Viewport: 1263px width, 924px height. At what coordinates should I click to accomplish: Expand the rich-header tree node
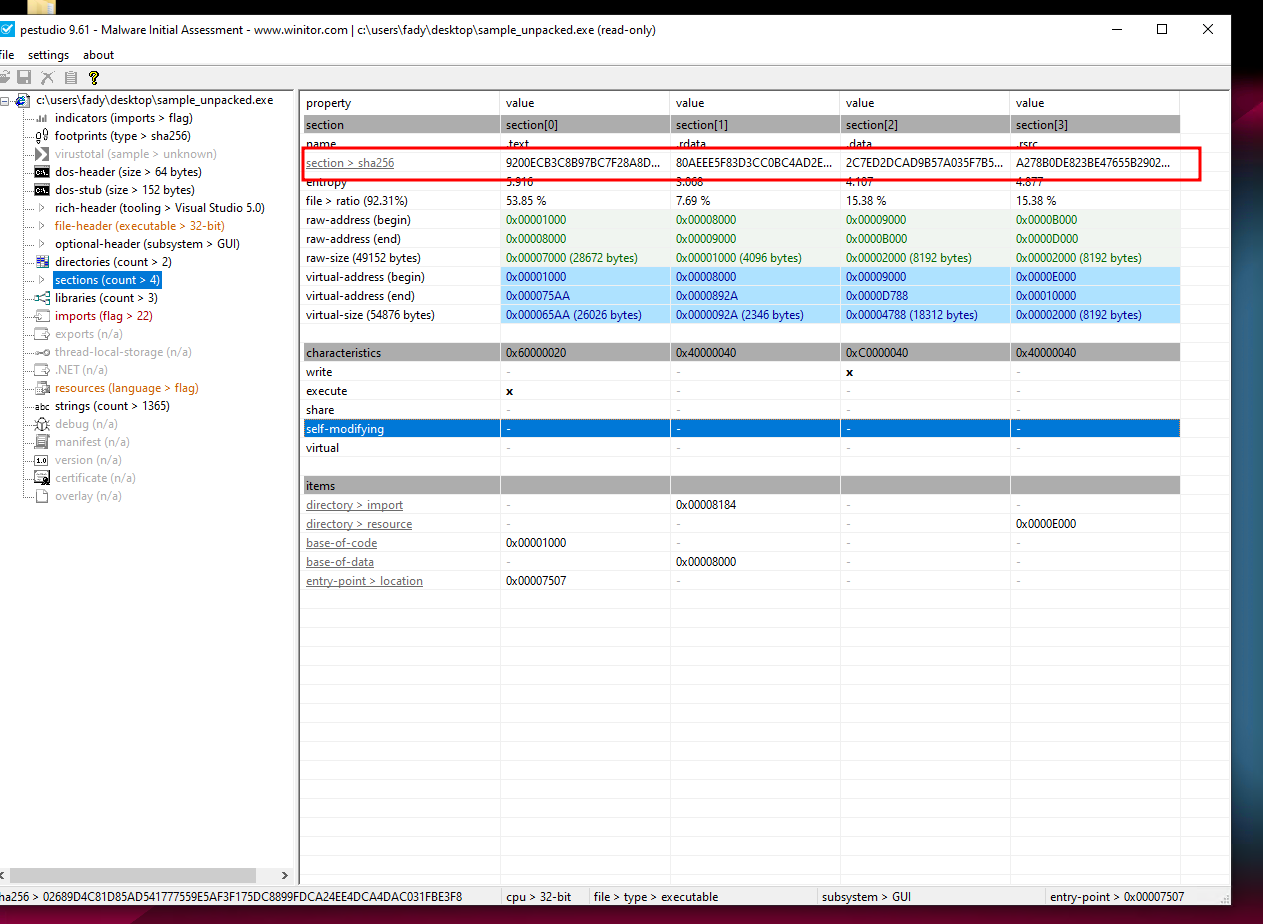42,208
